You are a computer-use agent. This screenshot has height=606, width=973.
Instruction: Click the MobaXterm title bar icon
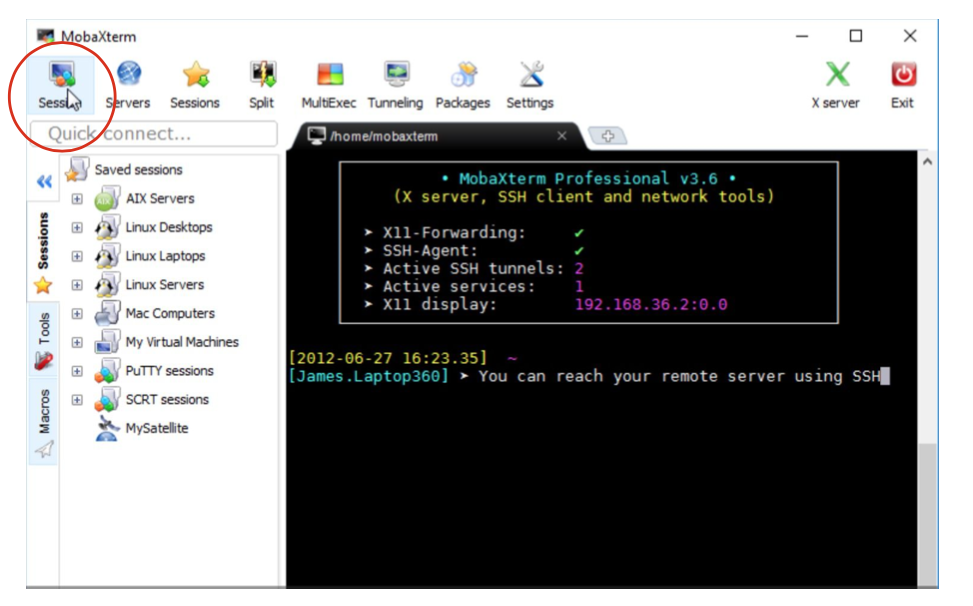[x=45, y=36]
